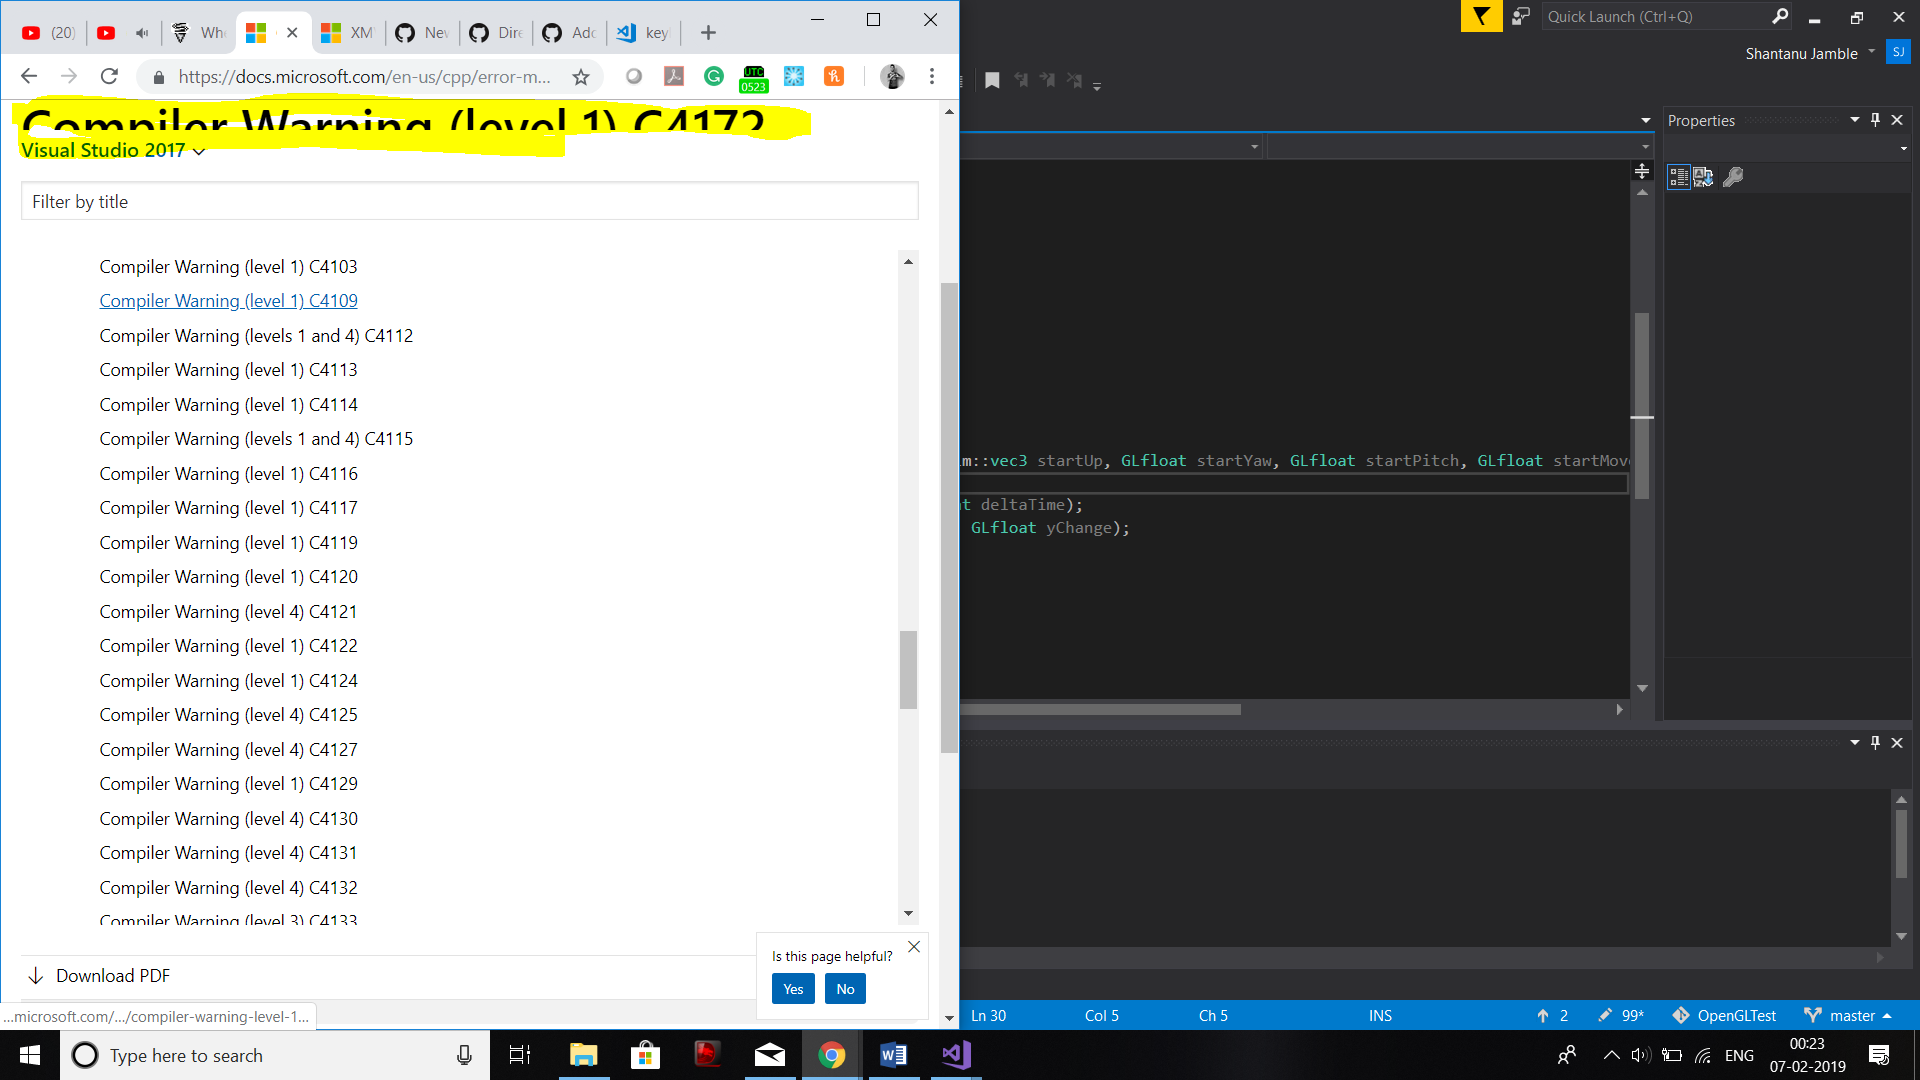Open Chrome three-dot menu

(x=932, y=76)
